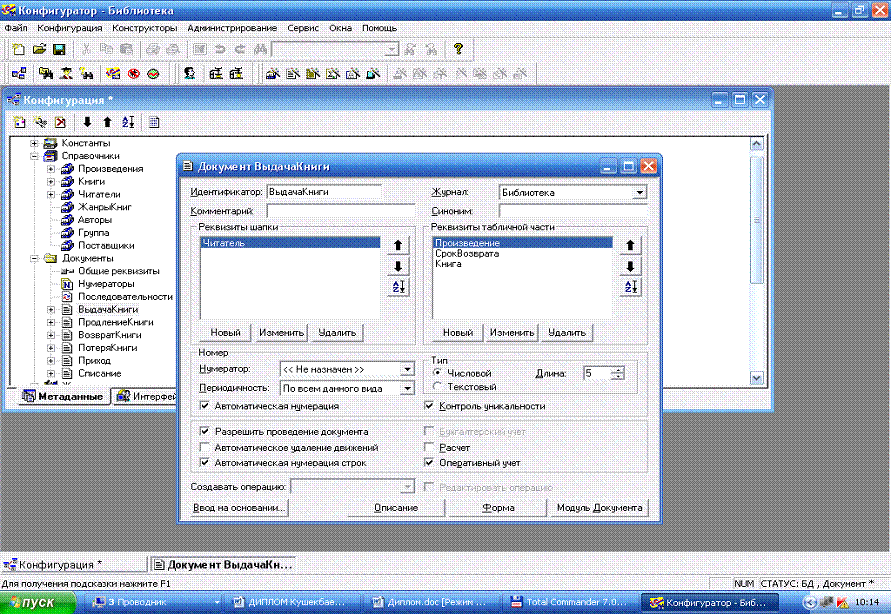Increase Длина value with spinner up arrow
This screenshot has width=891, height=614.
(x=619, y=369)
